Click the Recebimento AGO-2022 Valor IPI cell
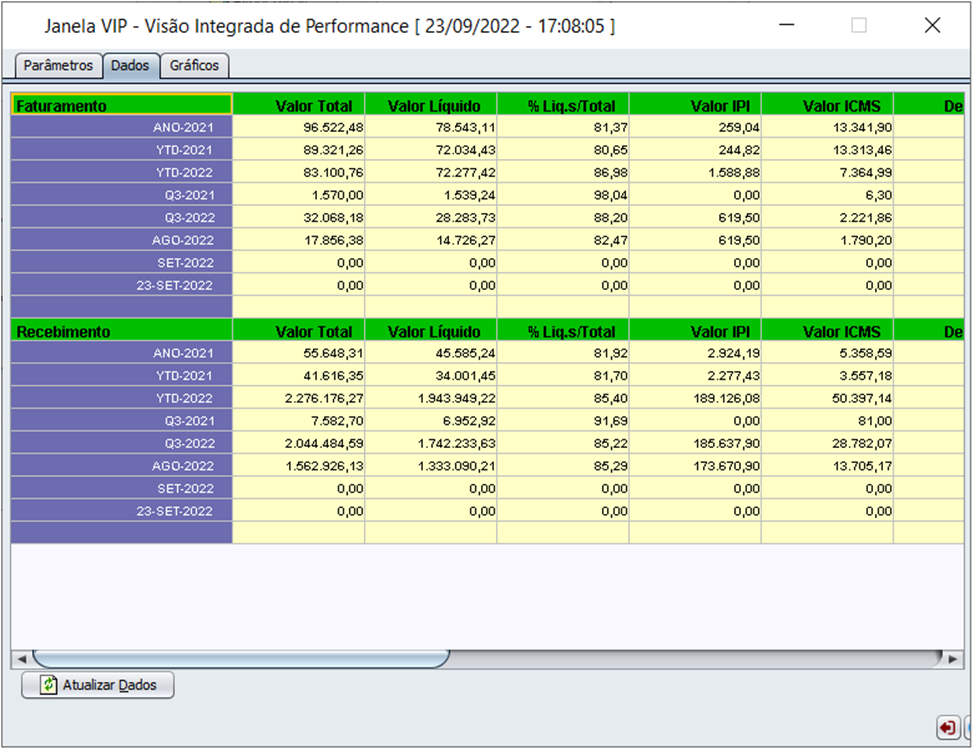This screenshot has height=750, width=975. click(x=695, y=466)
